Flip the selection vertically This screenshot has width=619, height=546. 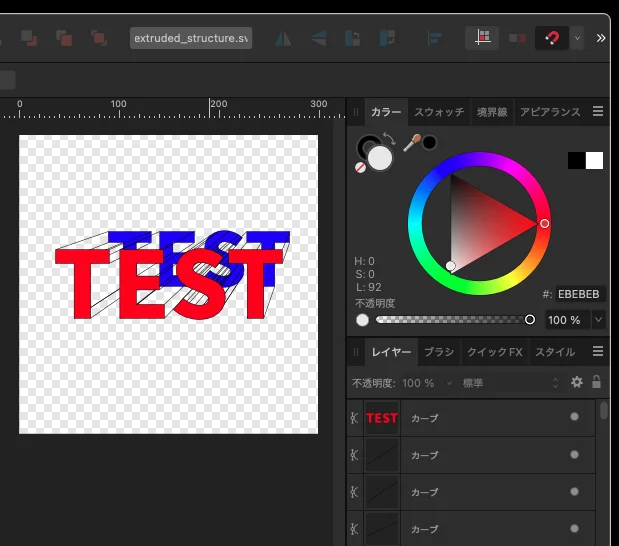(x=319, y=38)
